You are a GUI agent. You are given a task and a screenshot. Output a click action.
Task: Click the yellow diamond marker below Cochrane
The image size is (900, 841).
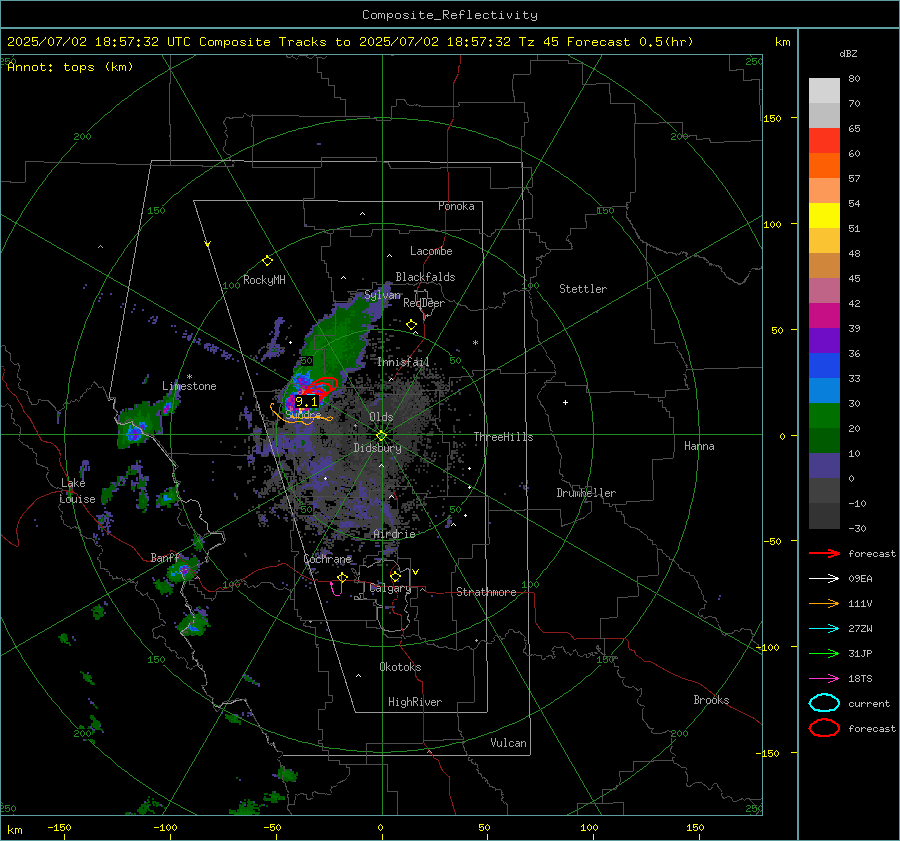(342, 577)
